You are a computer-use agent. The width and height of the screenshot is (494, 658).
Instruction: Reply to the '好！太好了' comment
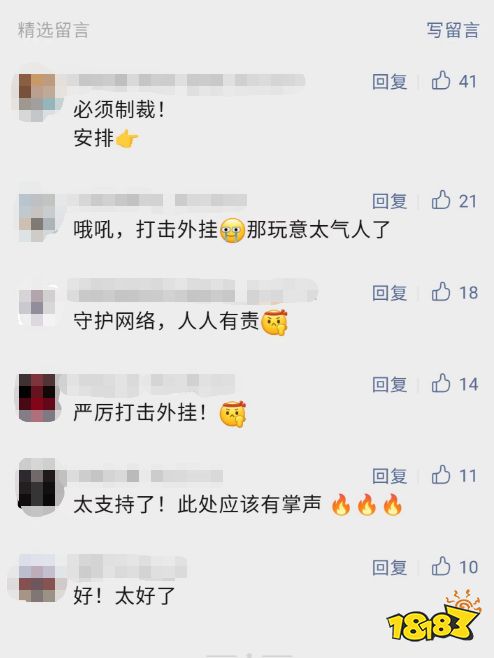pos(389,567)
